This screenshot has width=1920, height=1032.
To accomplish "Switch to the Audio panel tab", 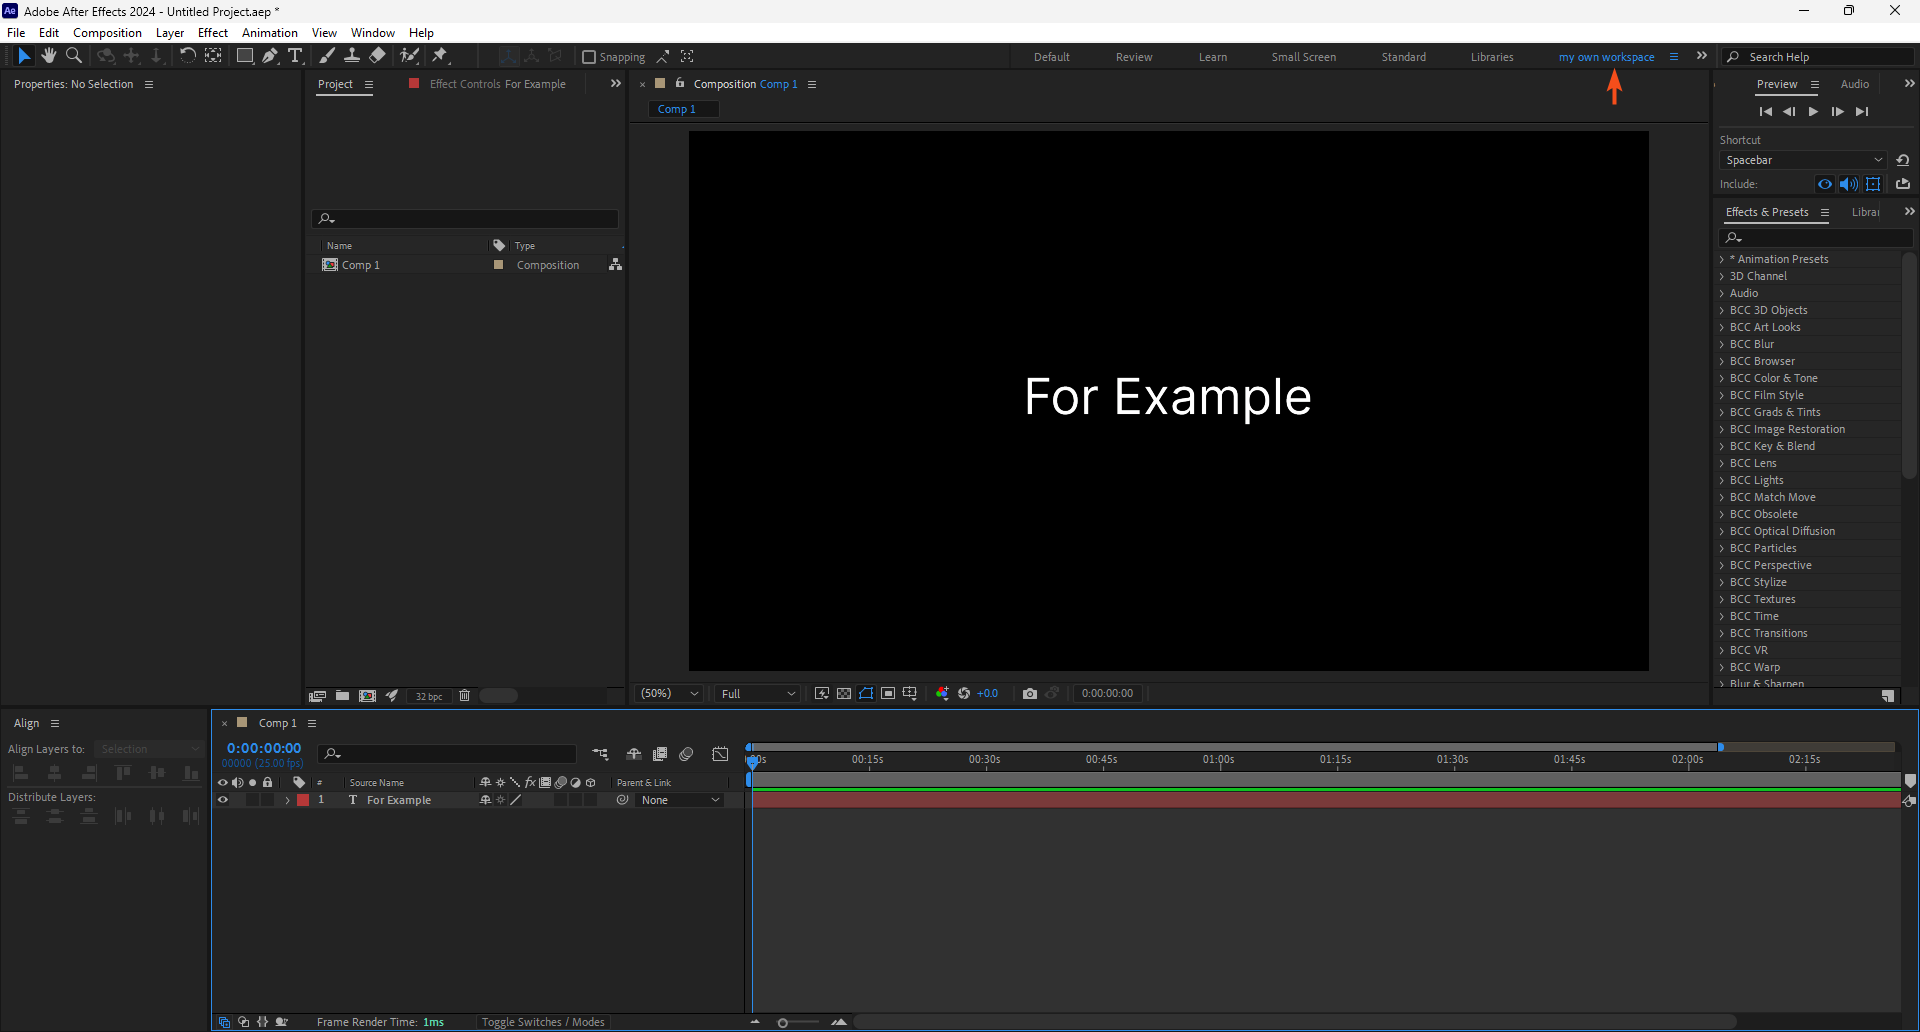I will coord(1855,84).
